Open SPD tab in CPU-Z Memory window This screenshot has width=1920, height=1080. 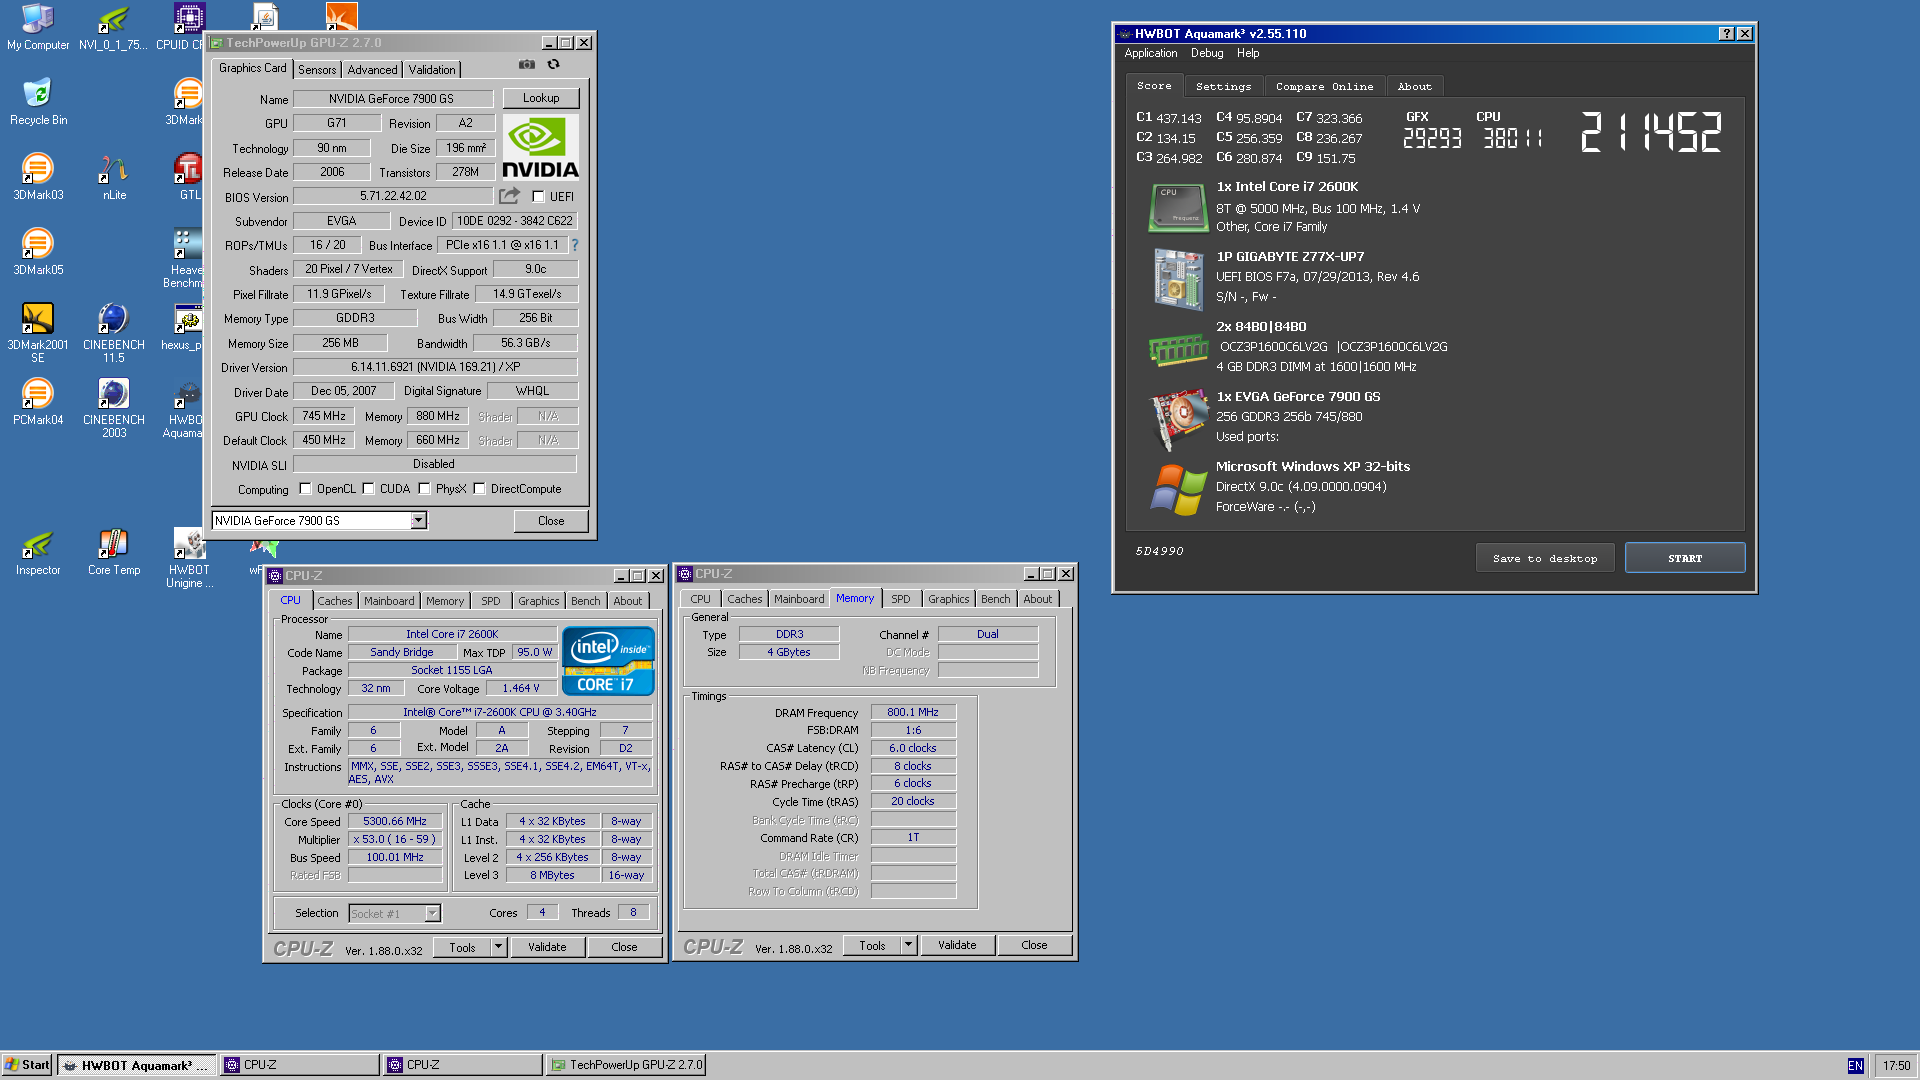tap(900, 598)
